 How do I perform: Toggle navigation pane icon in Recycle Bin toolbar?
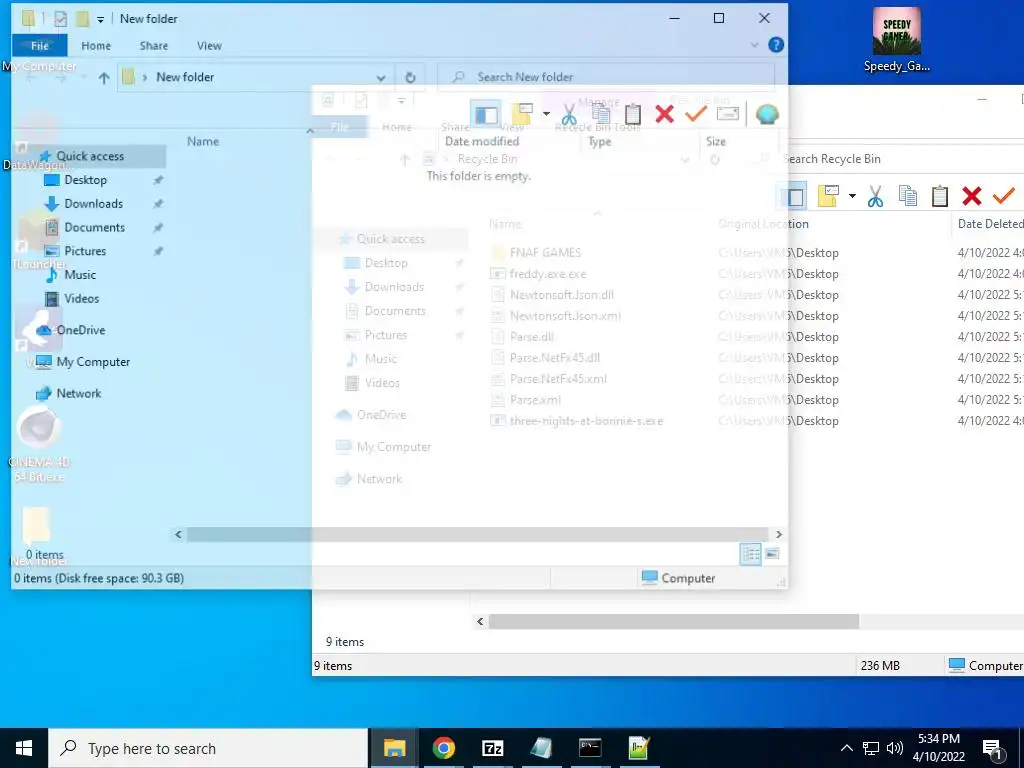coord(795,196)
